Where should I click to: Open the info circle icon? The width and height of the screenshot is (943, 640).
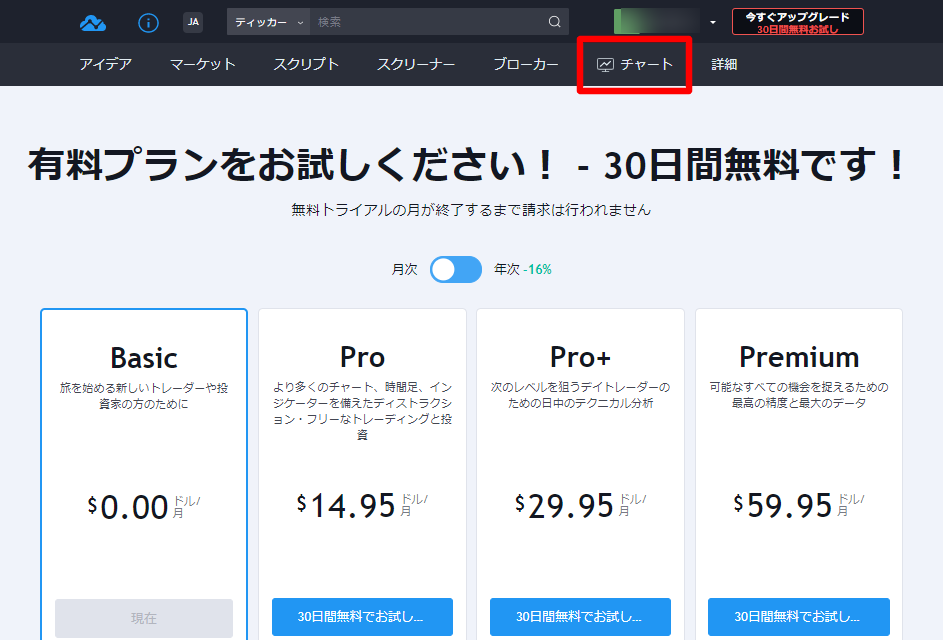148,23
